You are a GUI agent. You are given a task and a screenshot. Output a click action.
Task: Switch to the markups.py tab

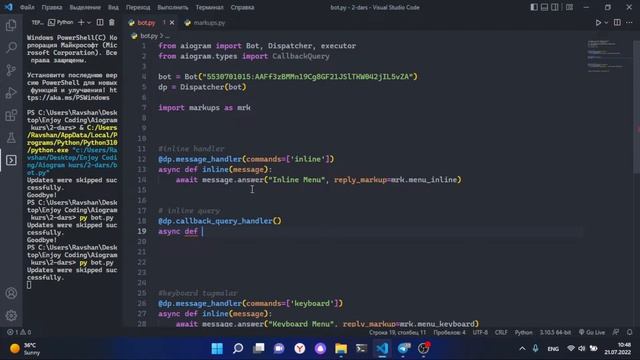pos(205,23)
